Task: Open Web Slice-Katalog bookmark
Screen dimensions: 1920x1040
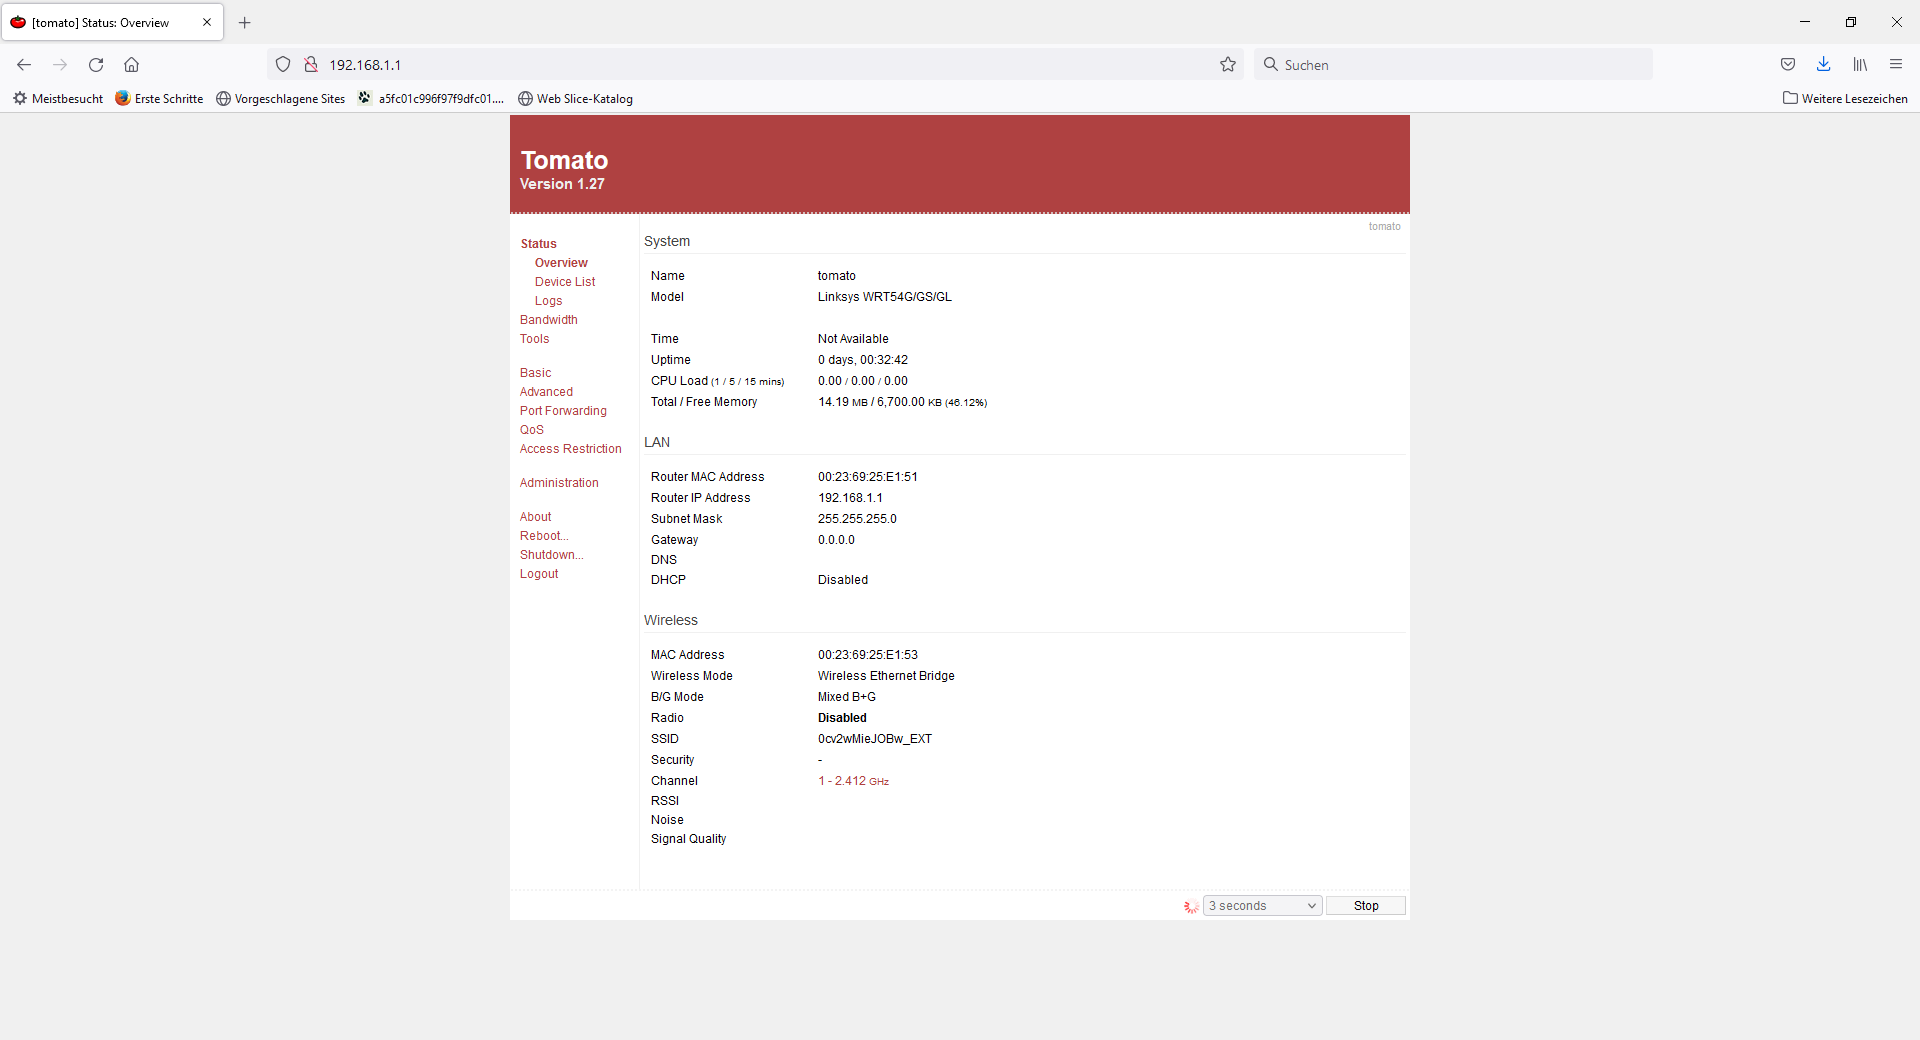Action: pos(575,98)
